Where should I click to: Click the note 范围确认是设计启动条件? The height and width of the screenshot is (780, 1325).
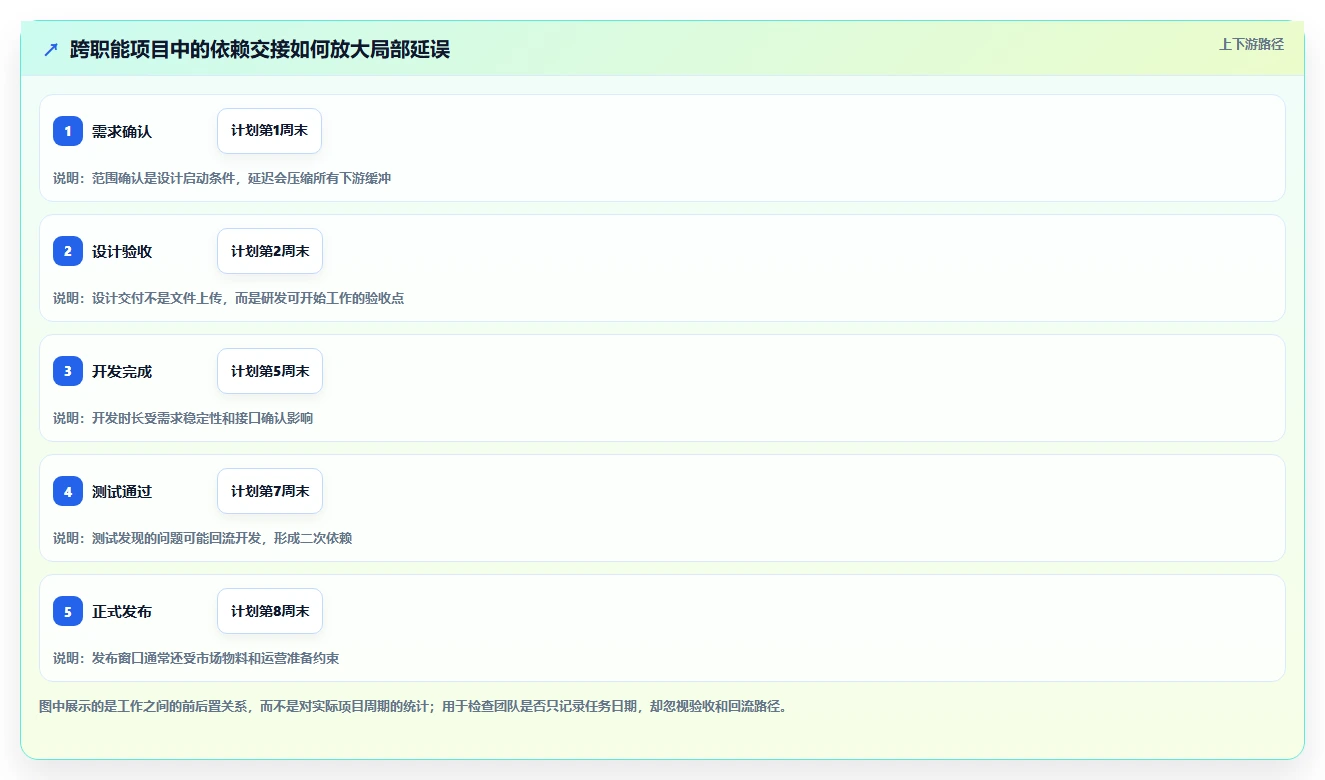(163, 178)
